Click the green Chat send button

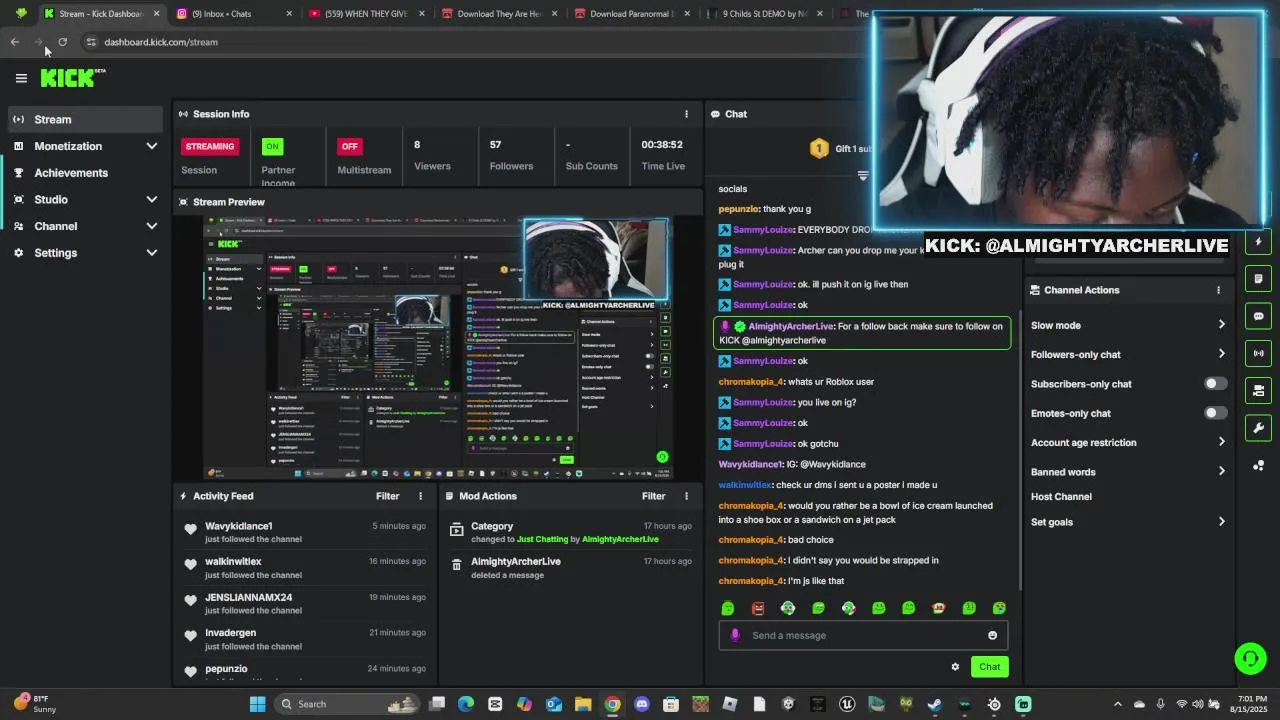click(x=989, y=667)
